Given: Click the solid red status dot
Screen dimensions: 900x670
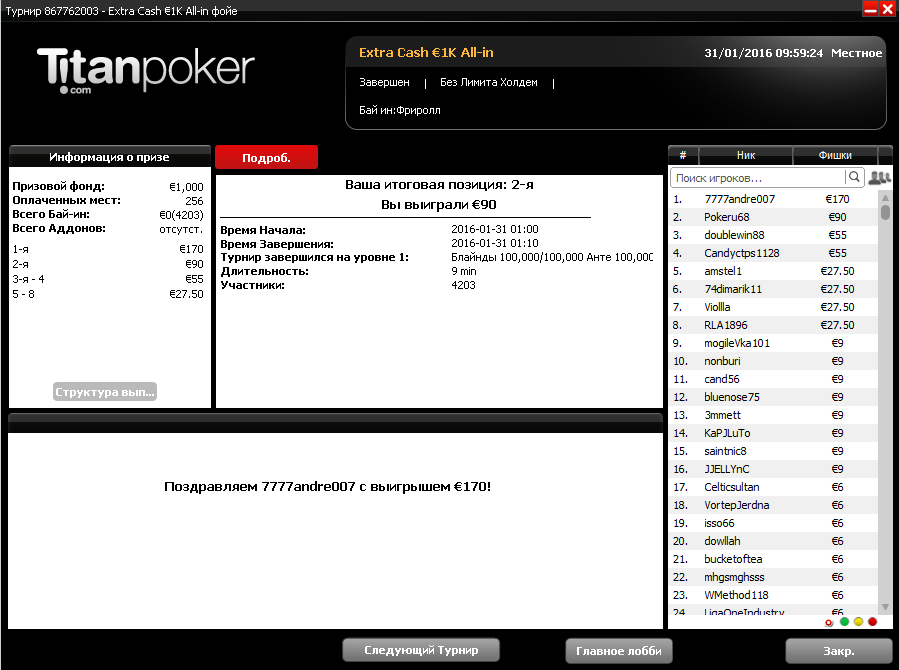Looking at the screenshot, I should pyautogui.click(x=872, y=622).
